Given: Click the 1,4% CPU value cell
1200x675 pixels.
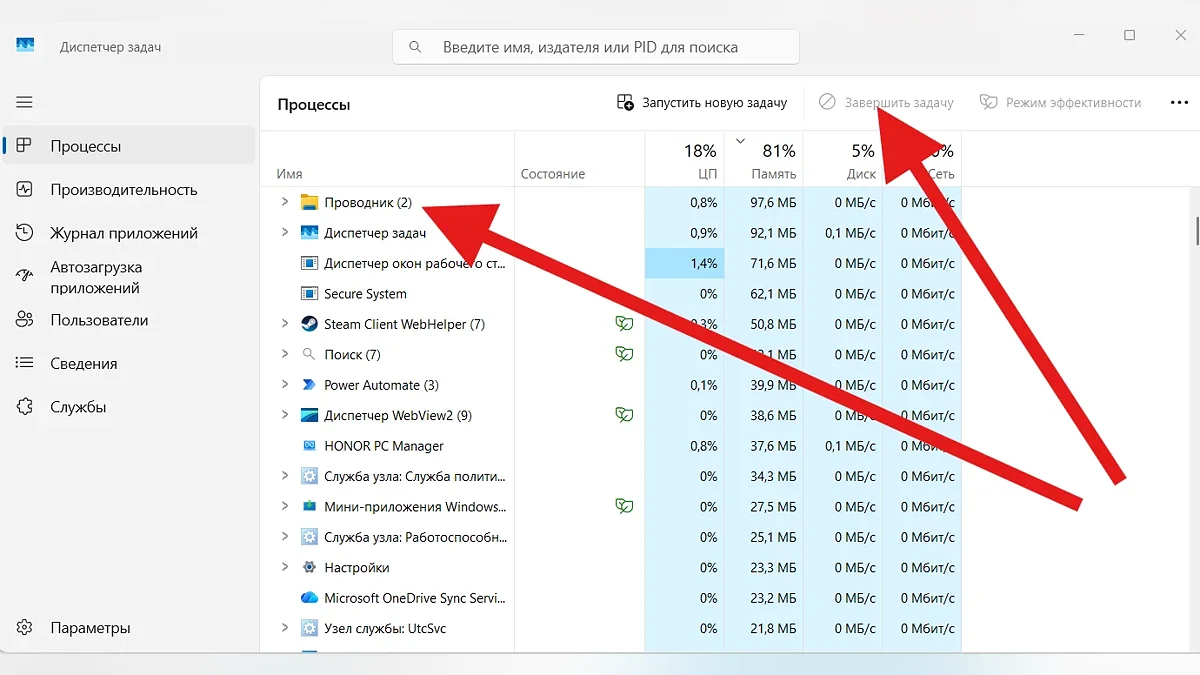Looking at the screenshot, I should click(x=685, y=263).
